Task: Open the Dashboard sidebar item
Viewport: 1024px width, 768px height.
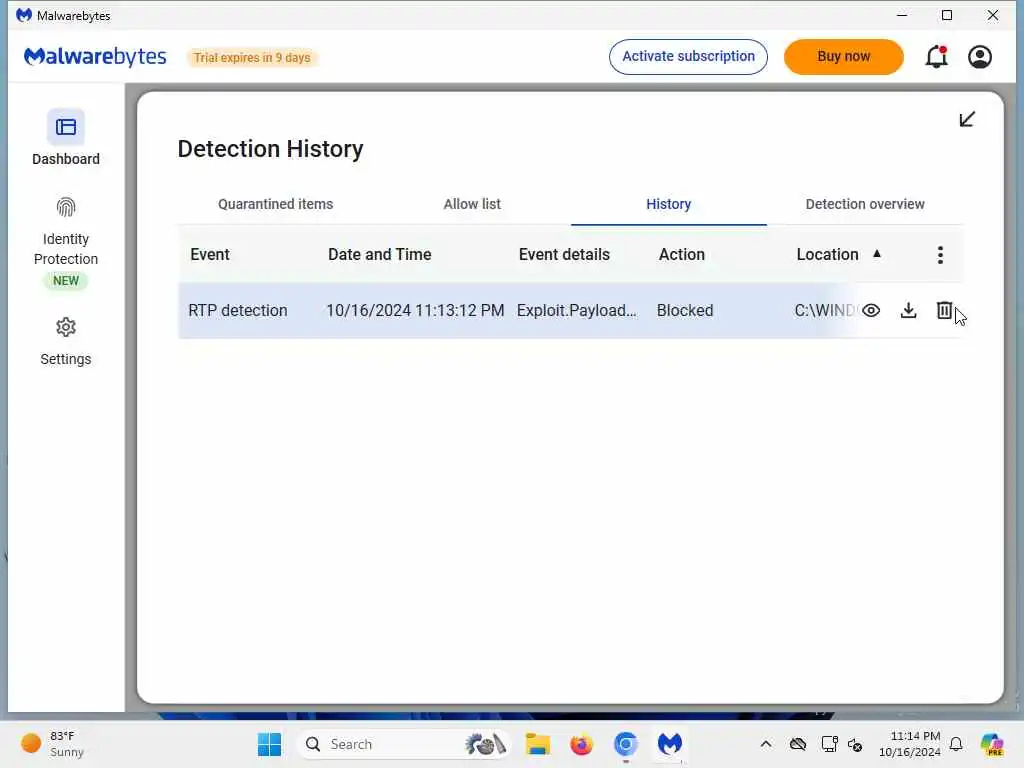Action: click(65, 138)
